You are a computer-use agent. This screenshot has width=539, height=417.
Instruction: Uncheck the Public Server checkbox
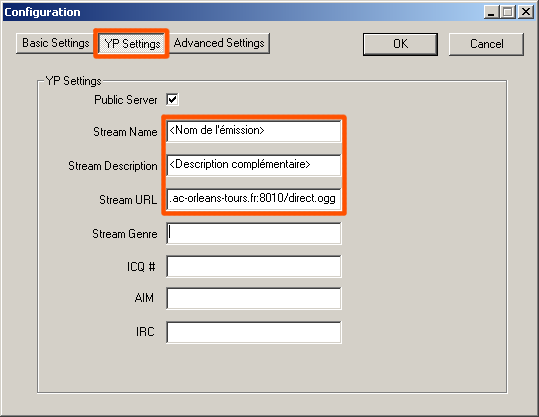pyautogui.click(x=172, y=100)
